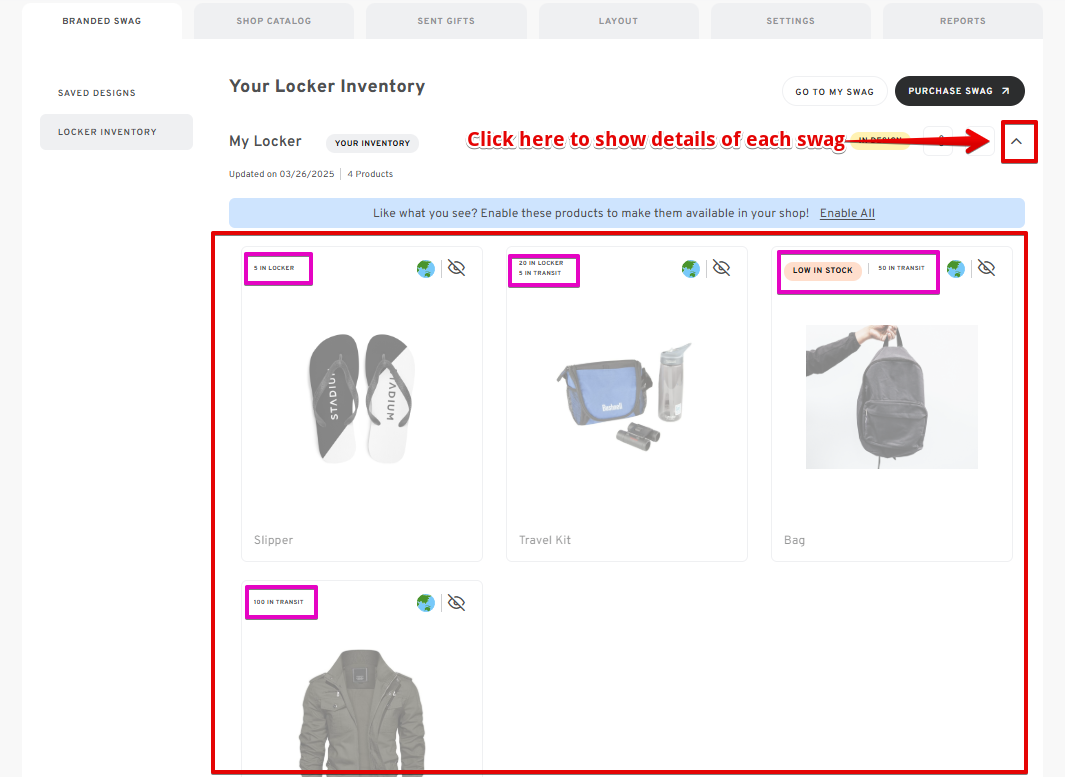The image size is (1065, 778).
Task: Open the Settings tab
Action: click(791, 21)
